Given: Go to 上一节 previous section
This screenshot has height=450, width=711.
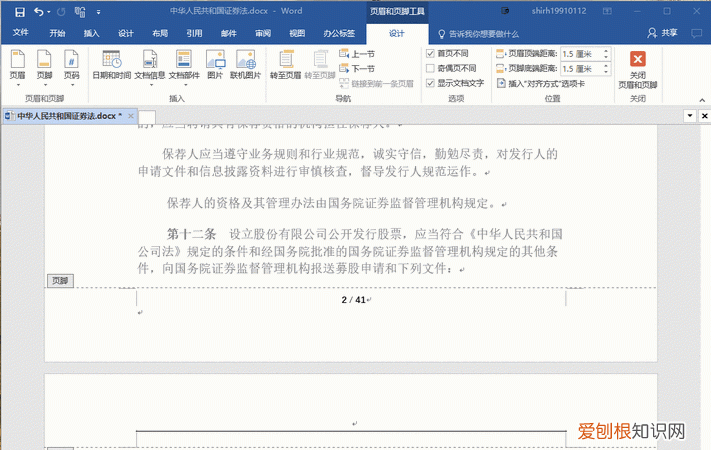Looking at the screenshot, I should 357,54.
